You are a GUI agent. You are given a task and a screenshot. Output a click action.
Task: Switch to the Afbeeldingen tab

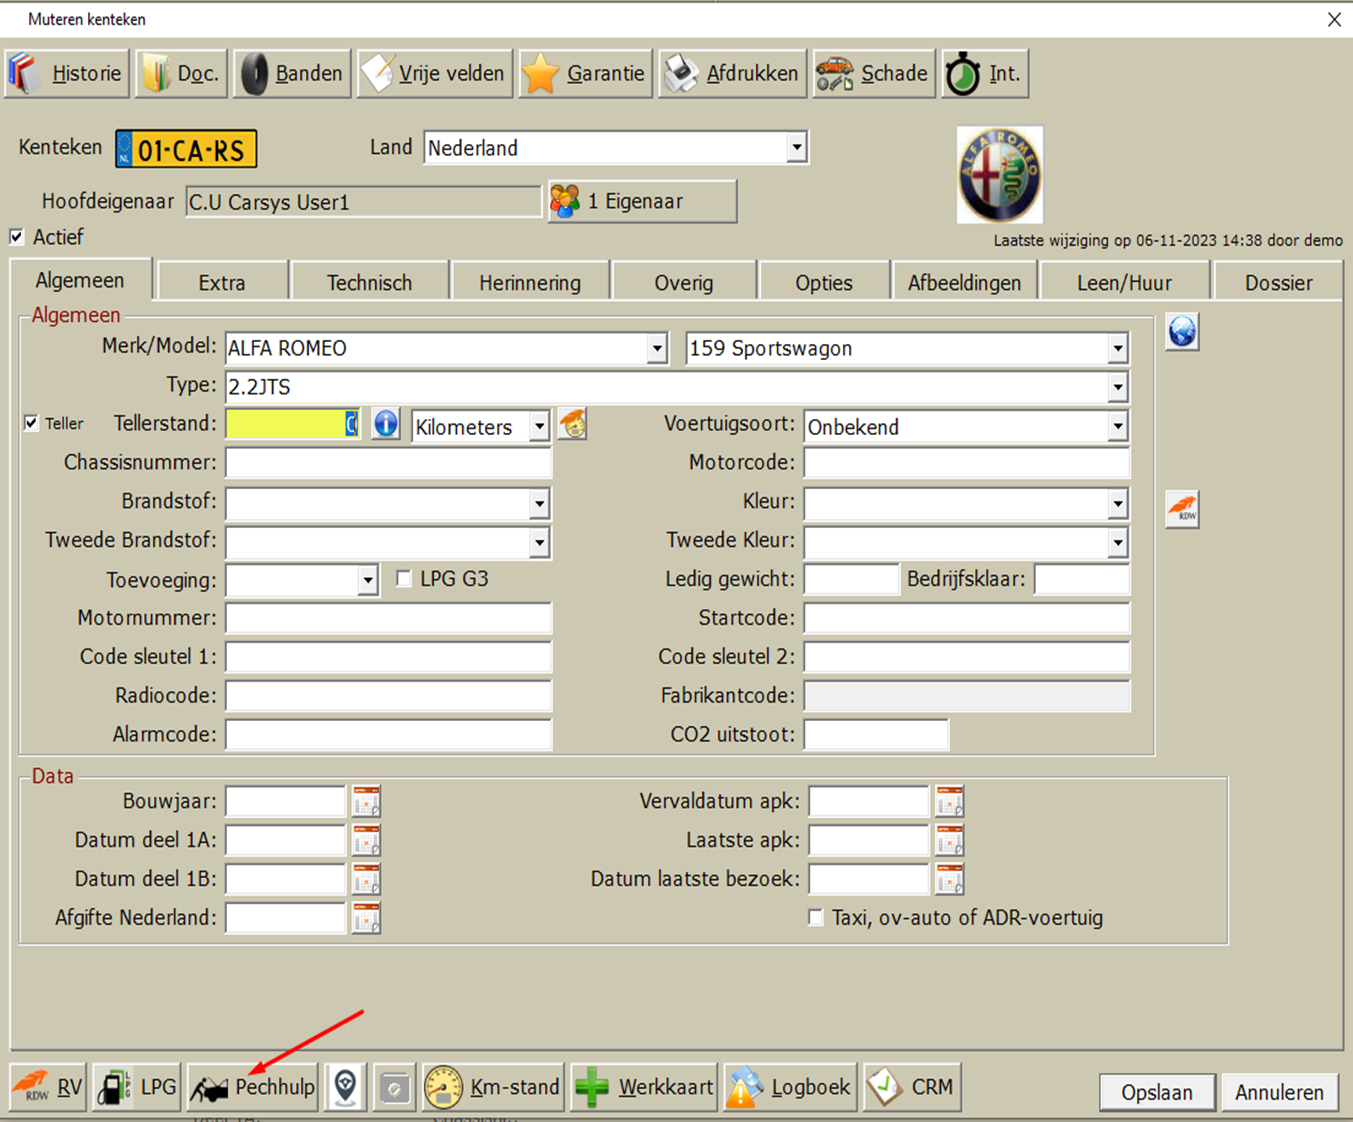(x=964, y=282)
